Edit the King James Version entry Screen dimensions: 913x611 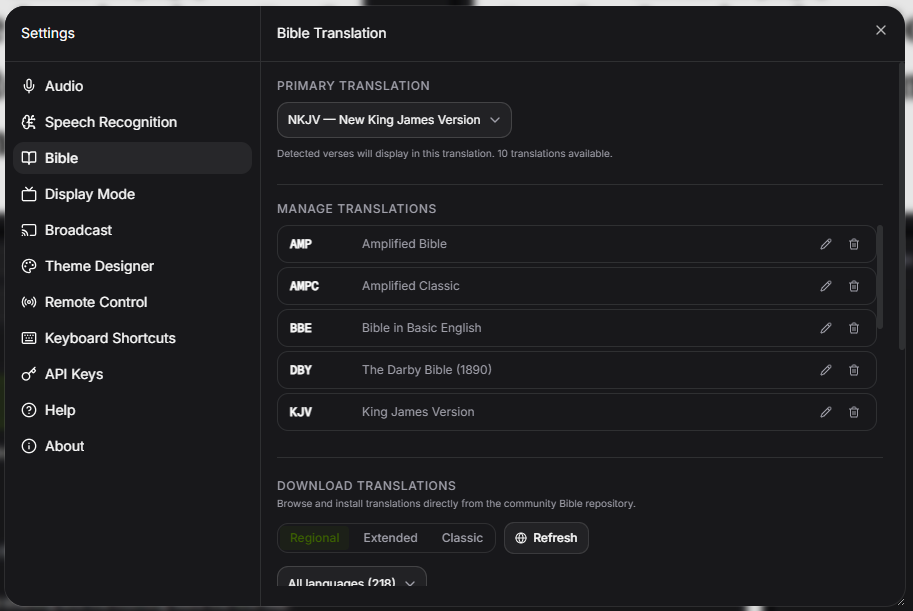click(x=826, y=412)
